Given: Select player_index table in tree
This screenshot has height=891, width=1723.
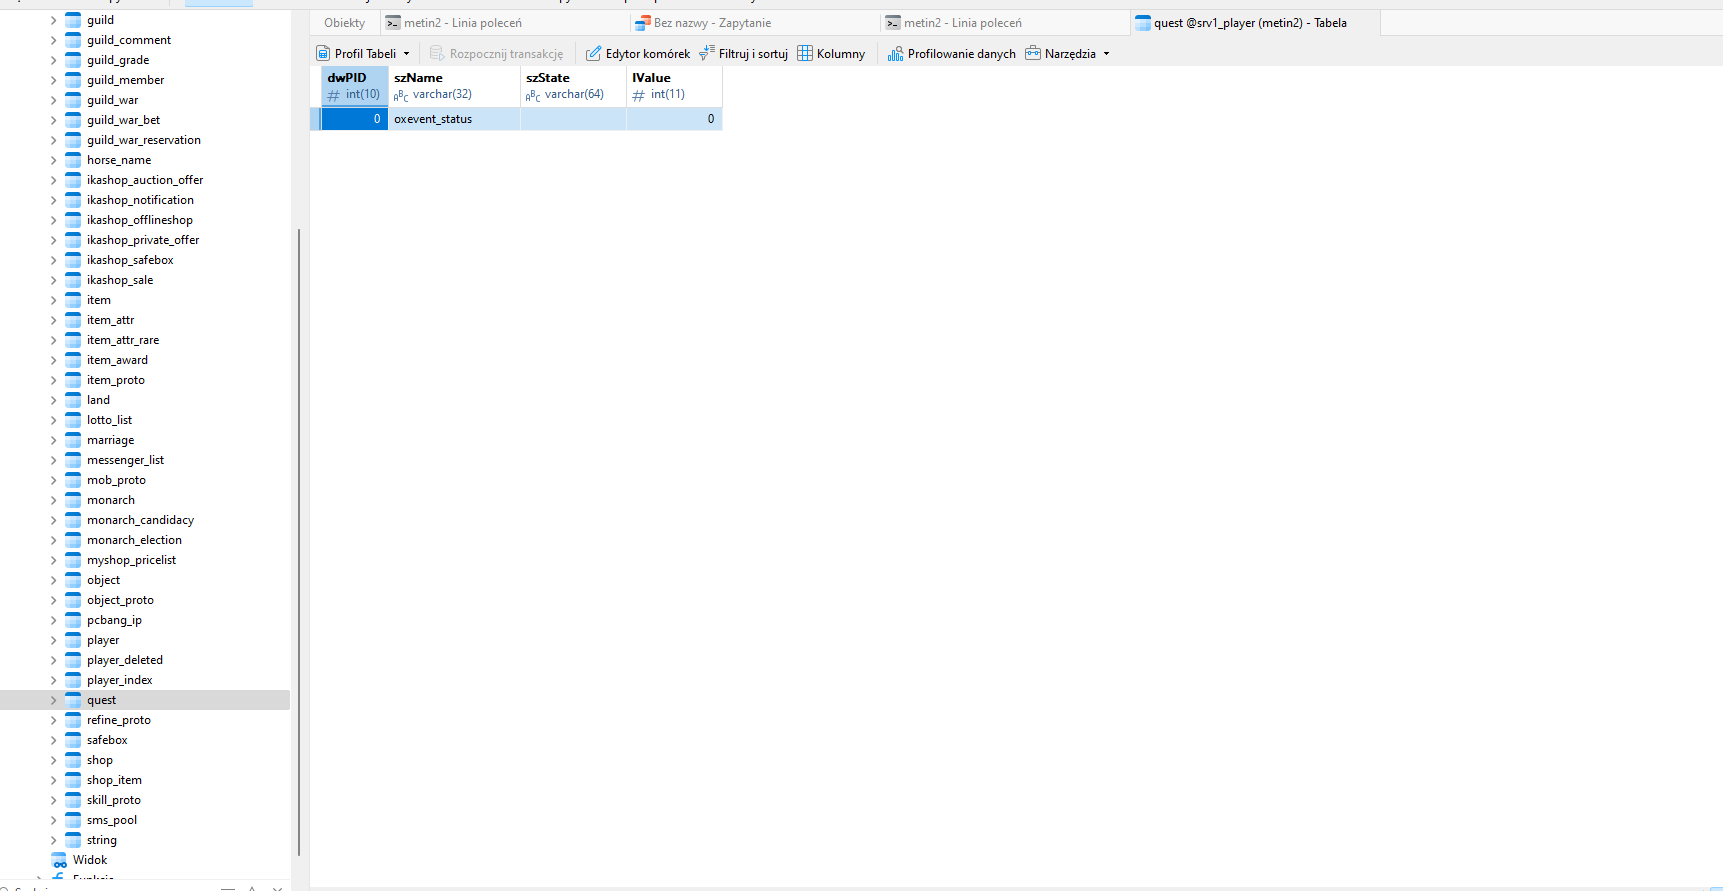Looking at the screenshot, I should (120, 680).
